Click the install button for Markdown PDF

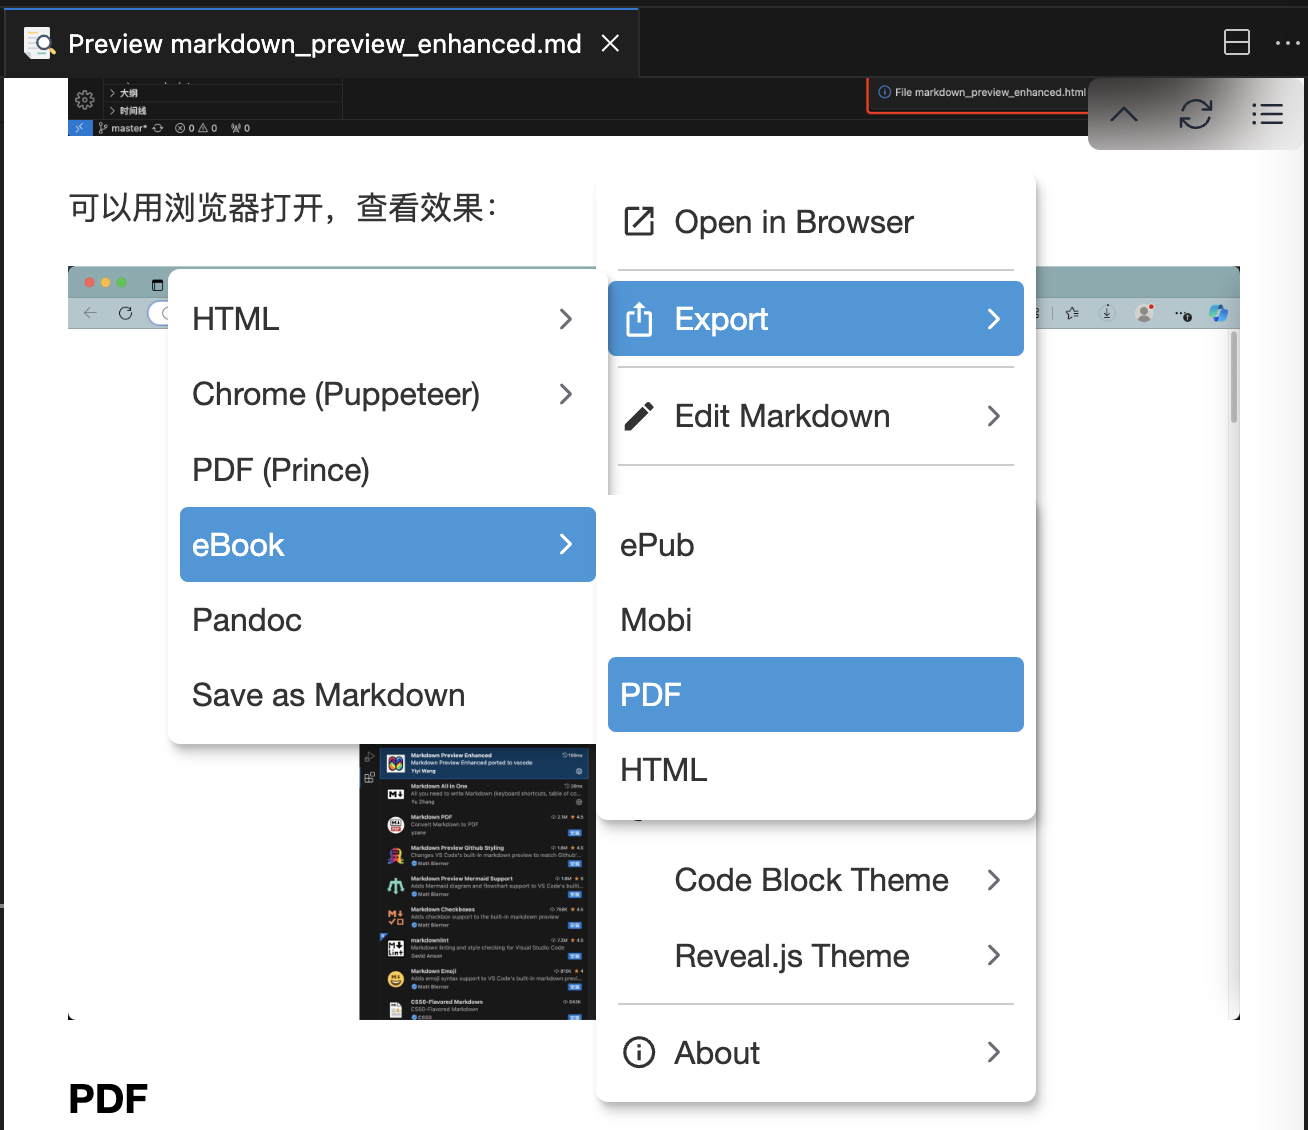(575, 832)
